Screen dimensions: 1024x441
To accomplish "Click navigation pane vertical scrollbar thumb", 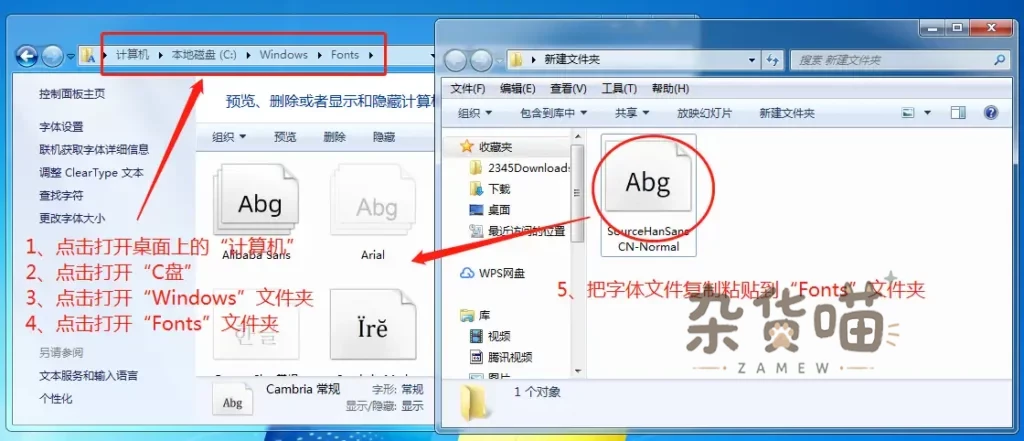I will 577,192.
